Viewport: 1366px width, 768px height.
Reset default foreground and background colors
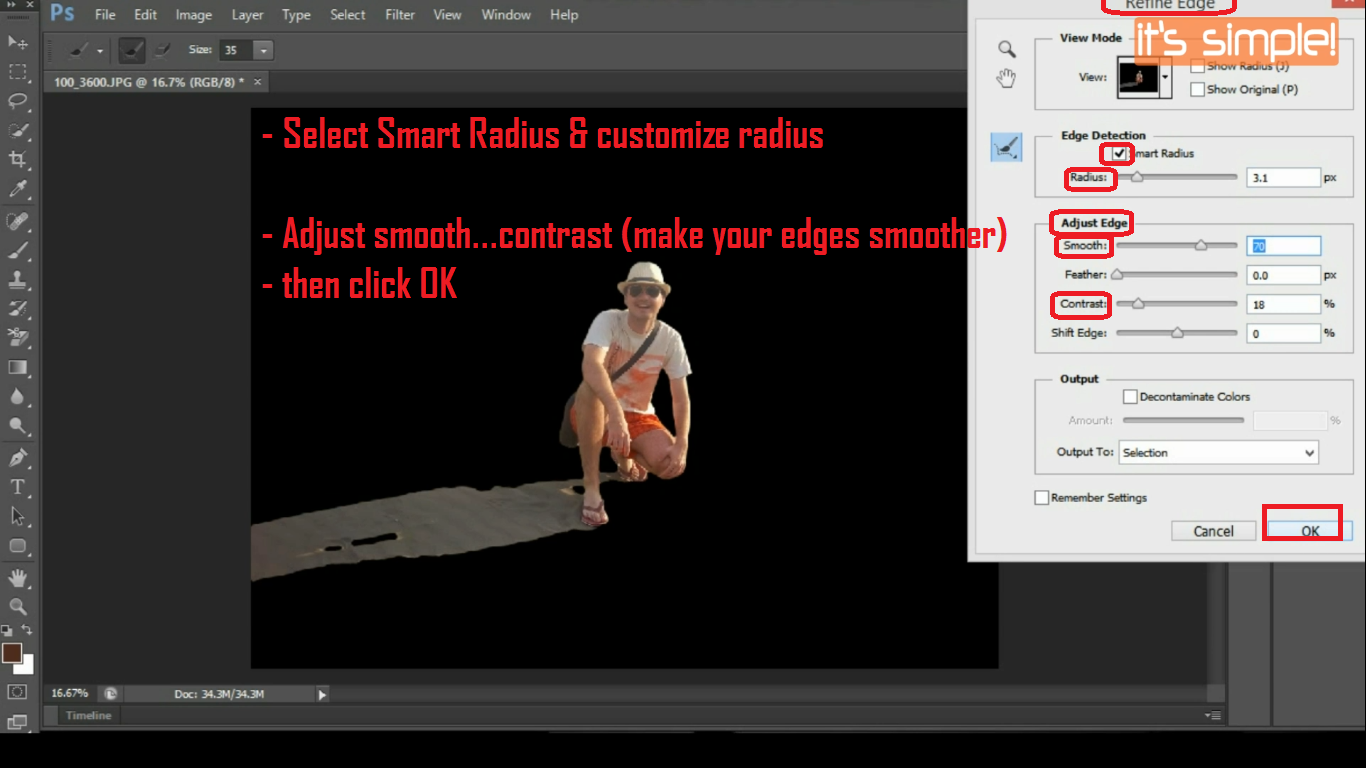[7, 631]
